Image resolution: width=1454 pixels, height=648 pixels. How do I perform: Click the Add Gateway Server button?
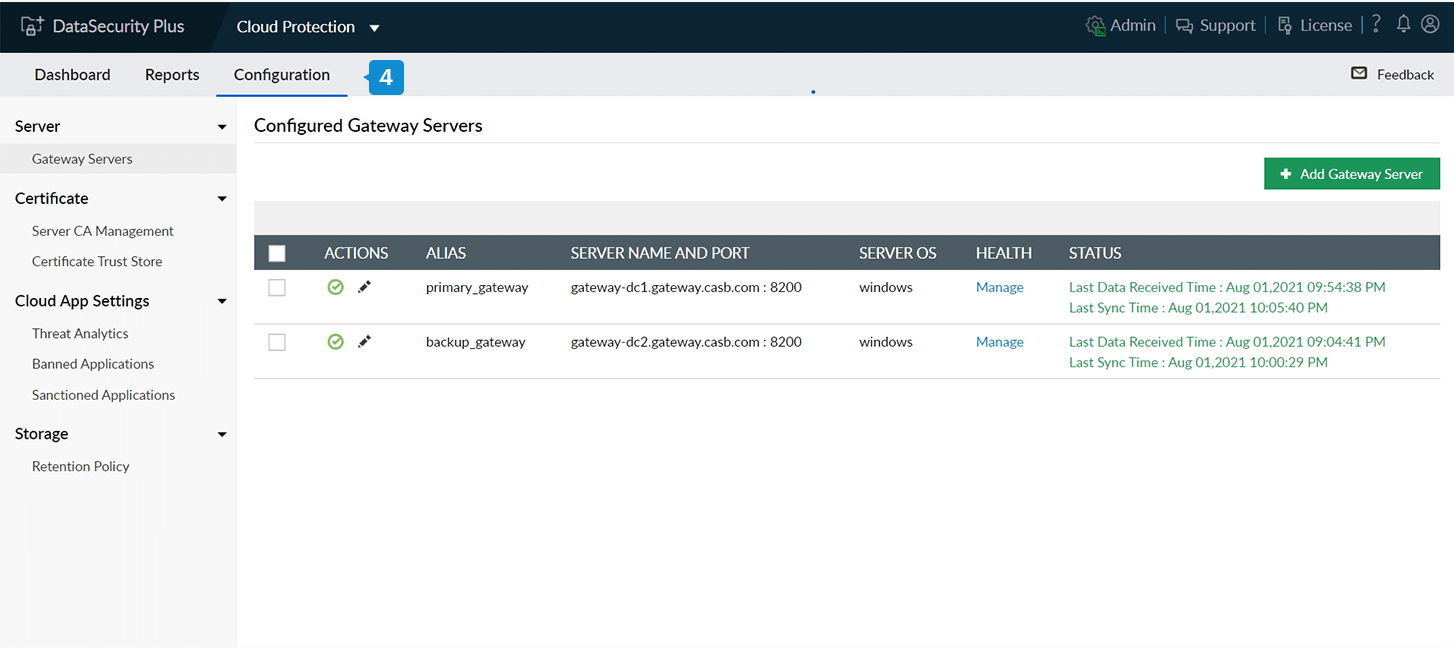point(1351,174)
